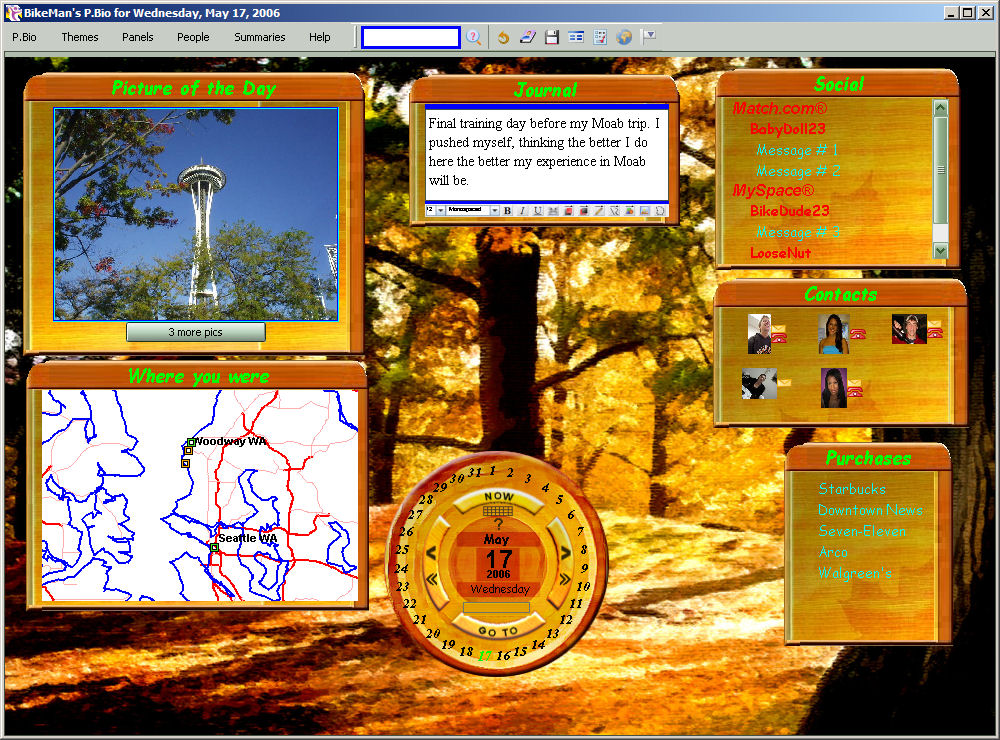
Task: Open the Themes menu
Action: point(80,37)
